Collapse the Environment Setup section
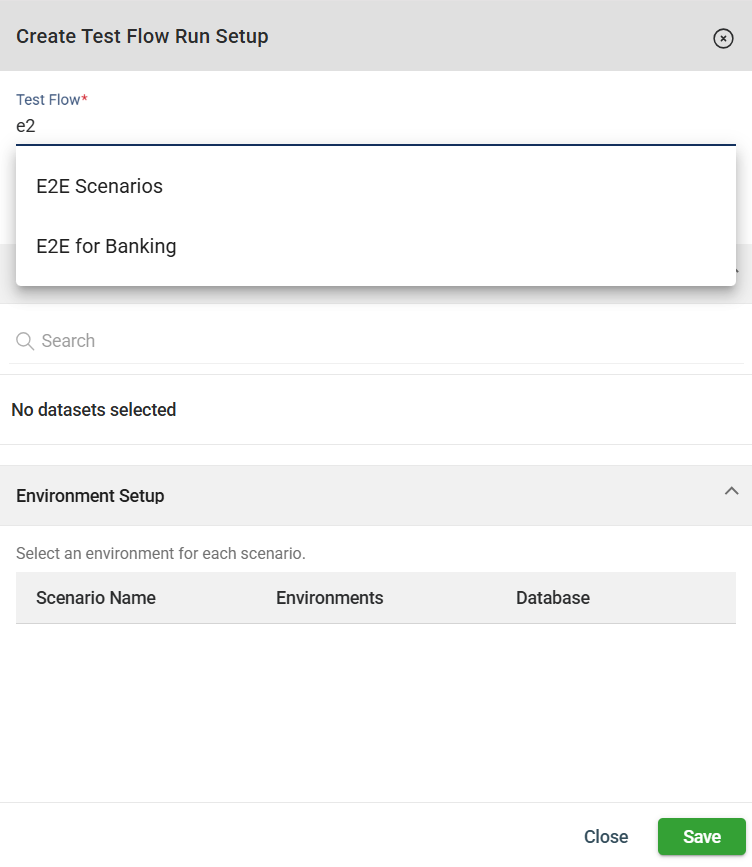Image resolution: width=752 pixels, height=867 pixels. (x=731, y=491)
